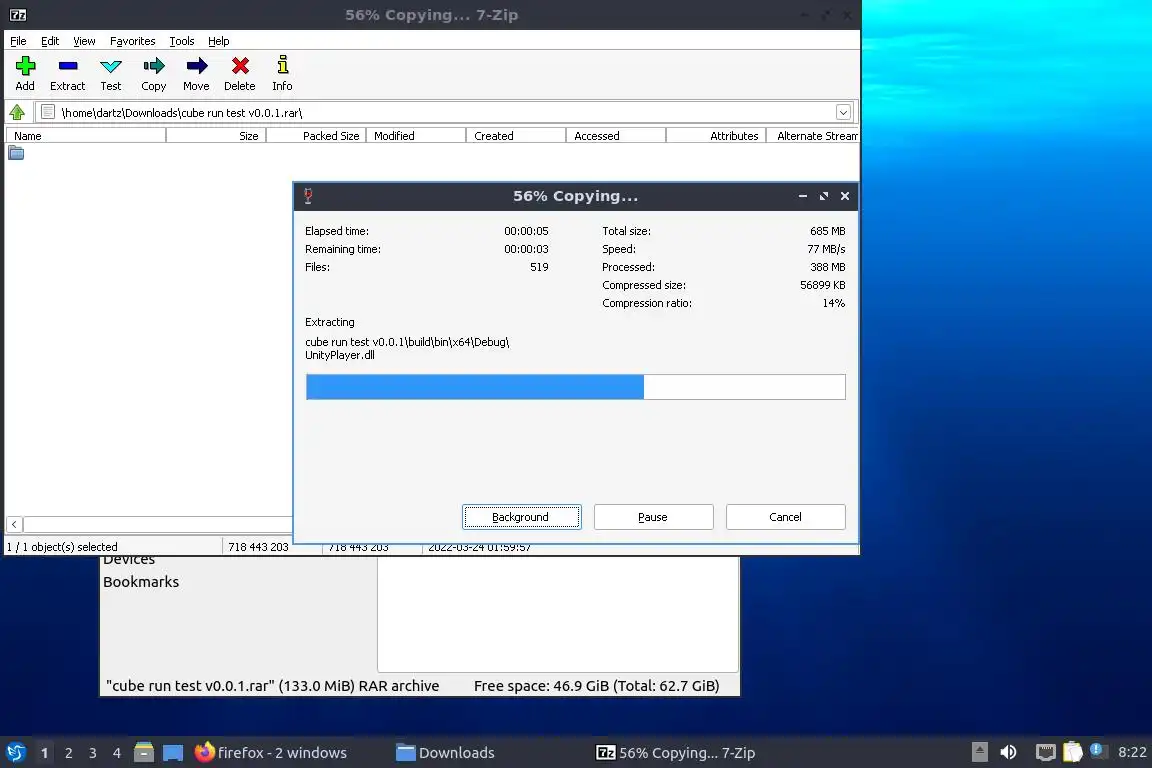
Task: Click the Copy toolbar icon
Action: tap(154, 73)
